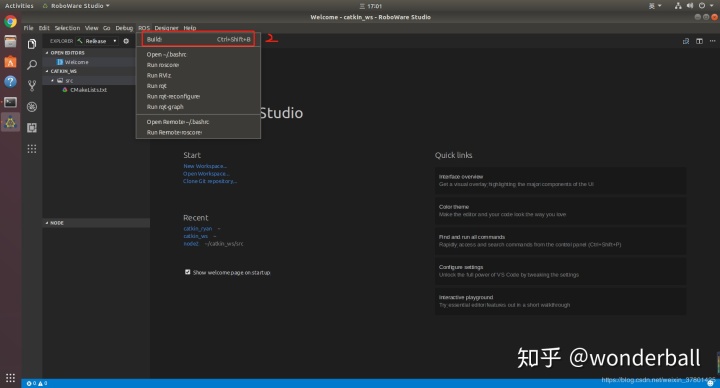
Task: Select Run roscore in ROS menu
Action: click(x=198, y=65)
